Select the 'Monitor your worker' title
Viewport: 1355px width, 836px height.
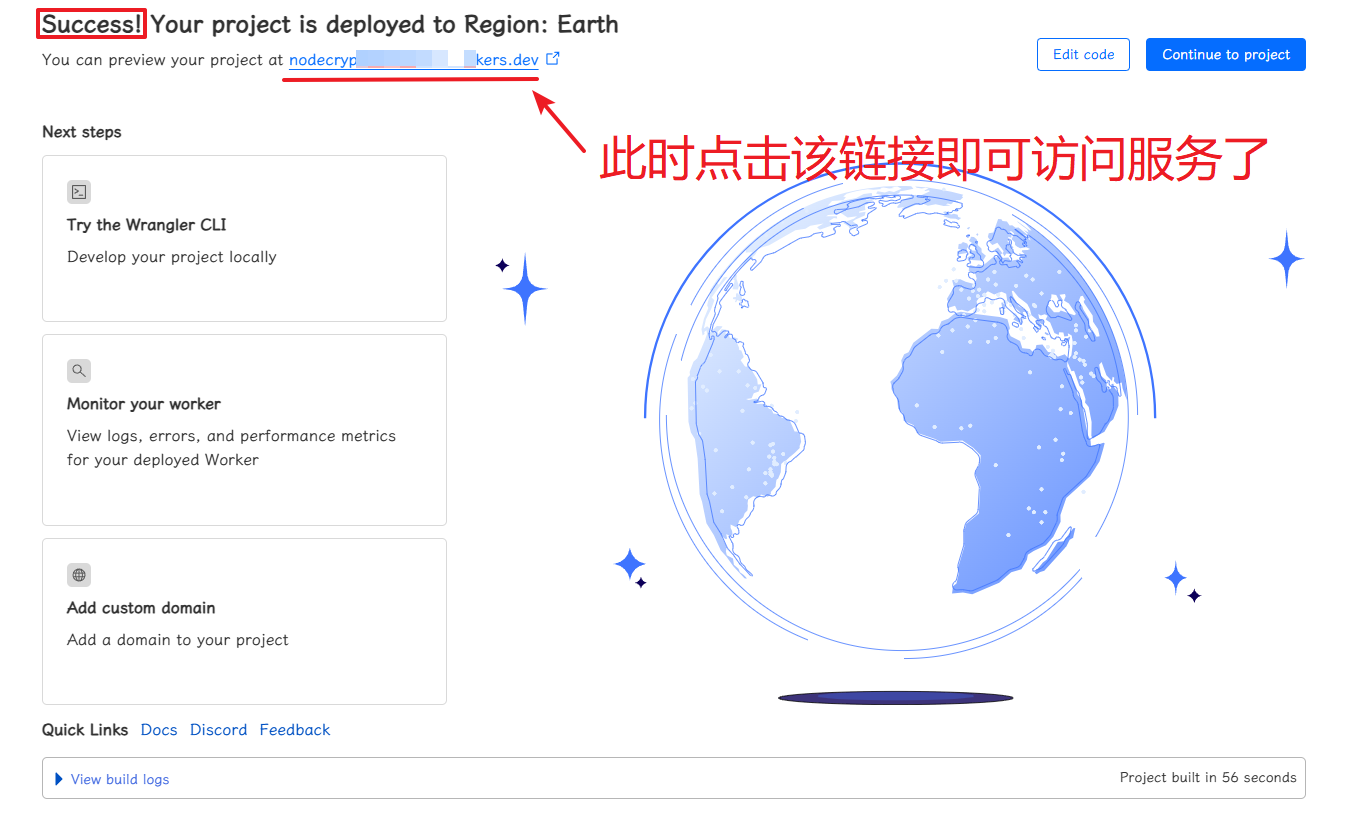[x=144, y=404]
